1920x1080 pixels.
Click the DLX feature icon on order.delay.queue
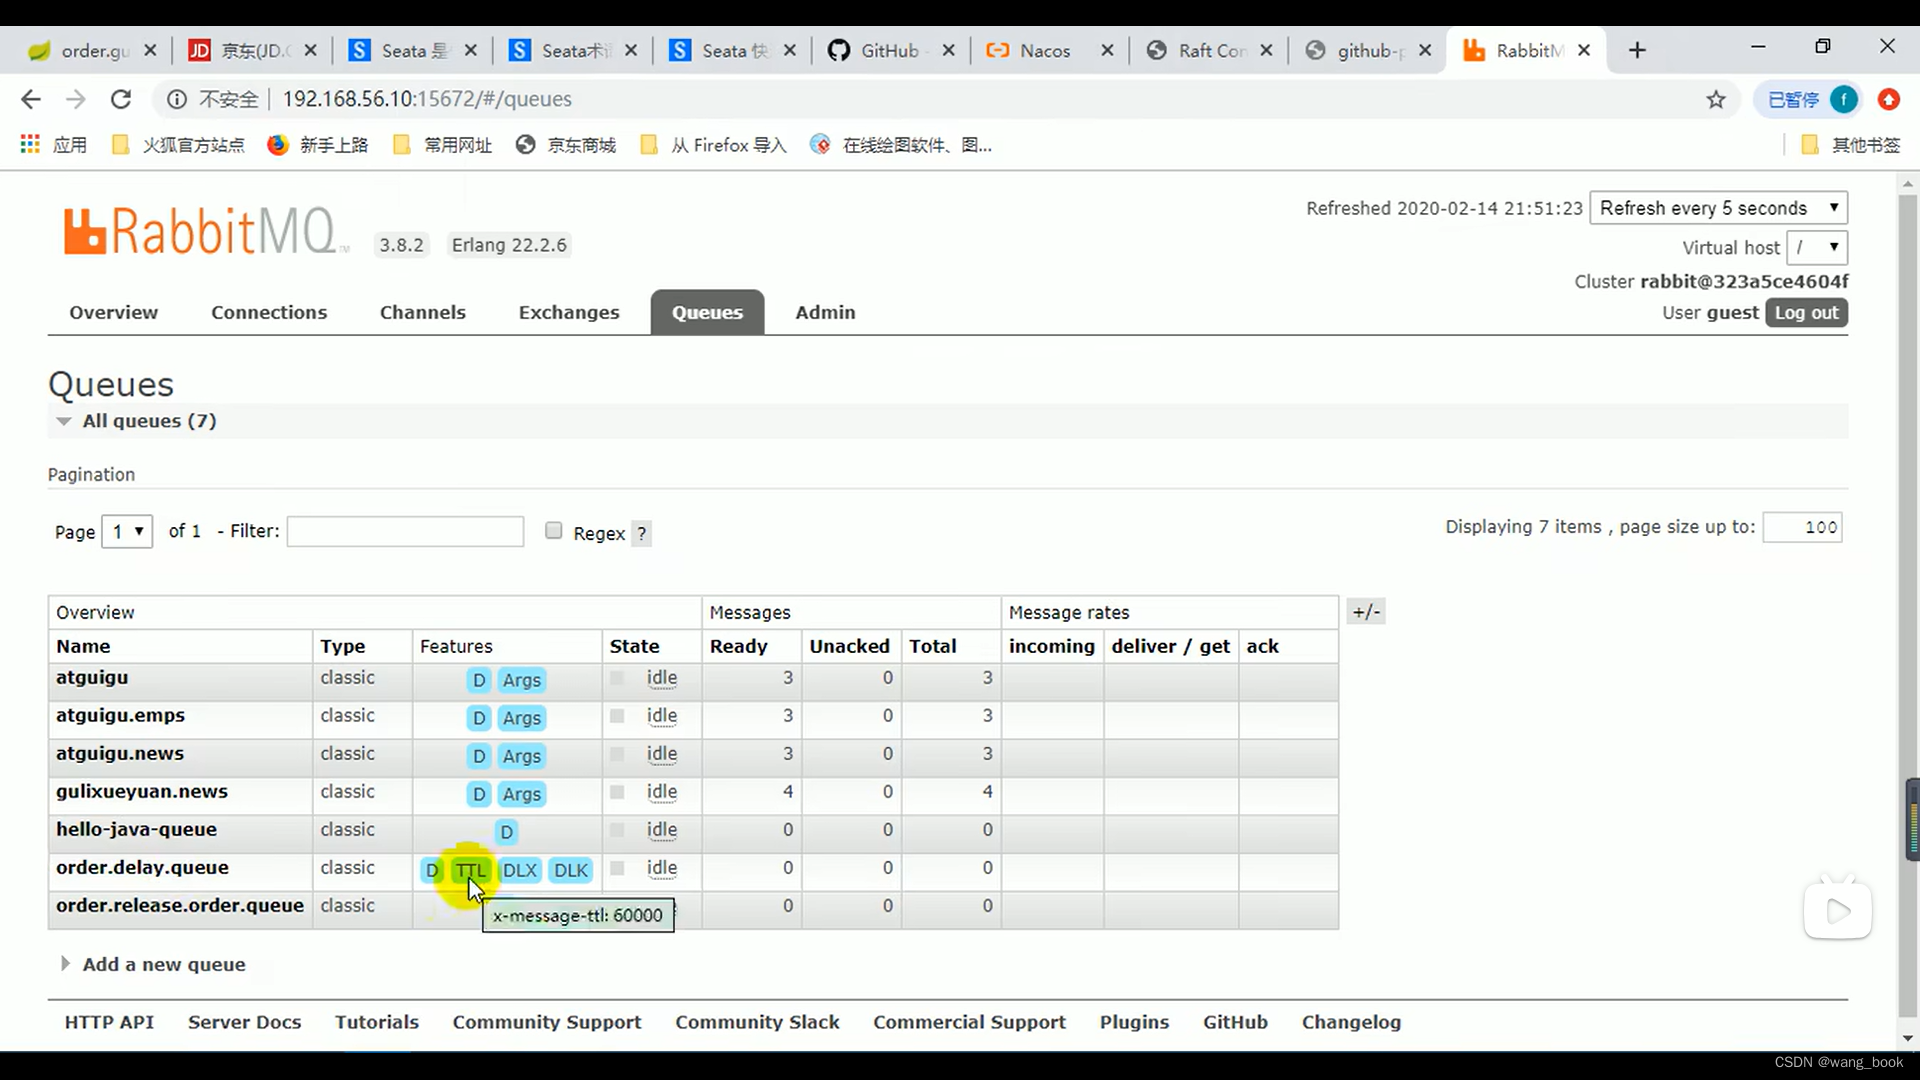(x=520, y=869)
